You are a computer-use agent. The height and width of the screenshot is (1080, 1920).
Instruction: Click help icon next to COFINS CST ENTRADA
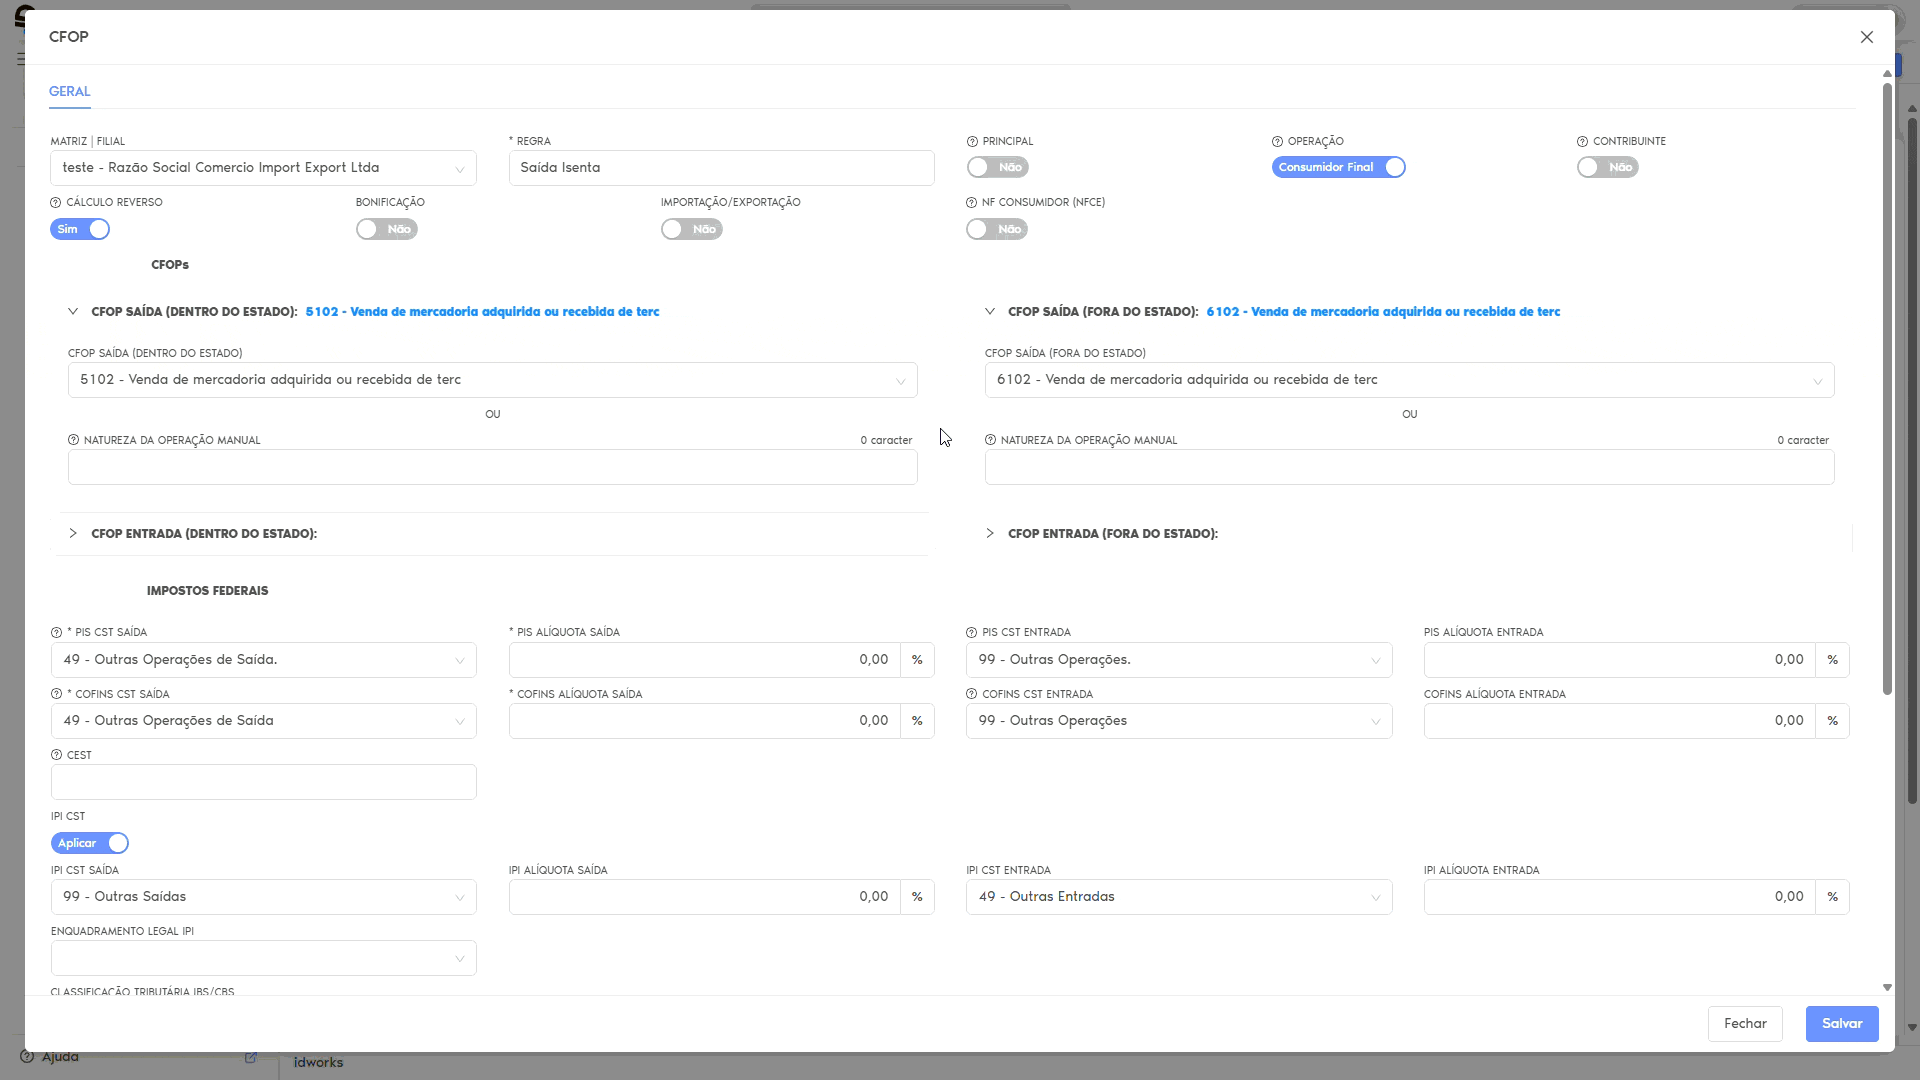coord(971,694)
